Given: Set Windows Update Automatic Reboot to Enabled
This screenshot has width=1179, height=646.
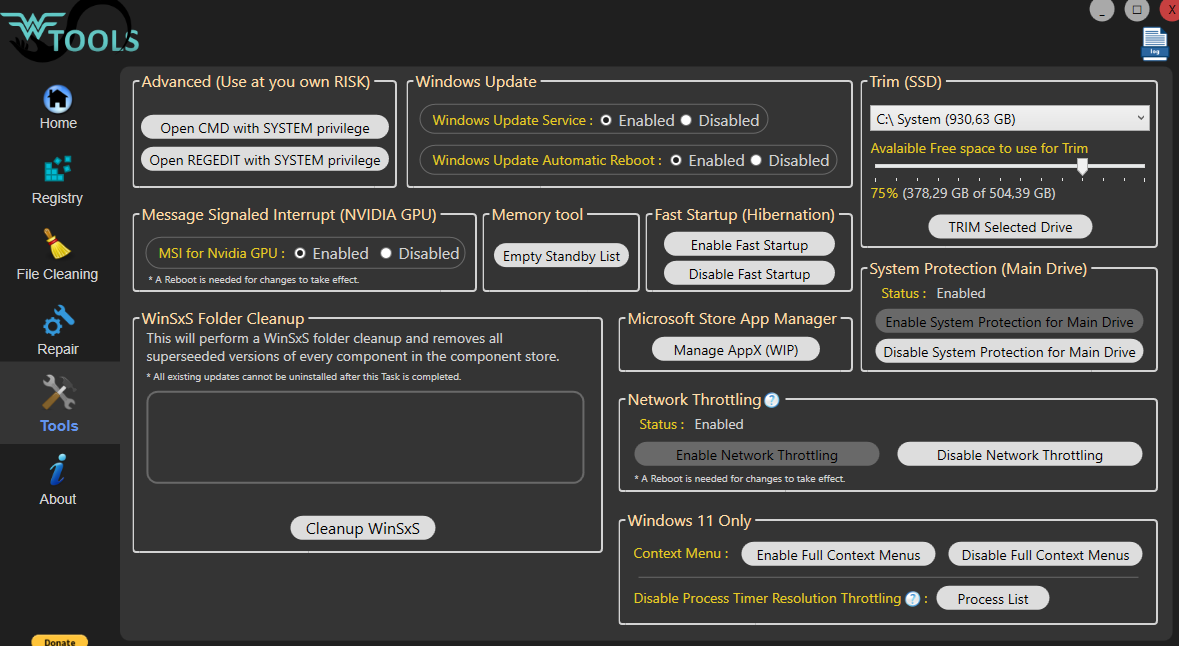Looking at the screenshot, I should point(676,160).
